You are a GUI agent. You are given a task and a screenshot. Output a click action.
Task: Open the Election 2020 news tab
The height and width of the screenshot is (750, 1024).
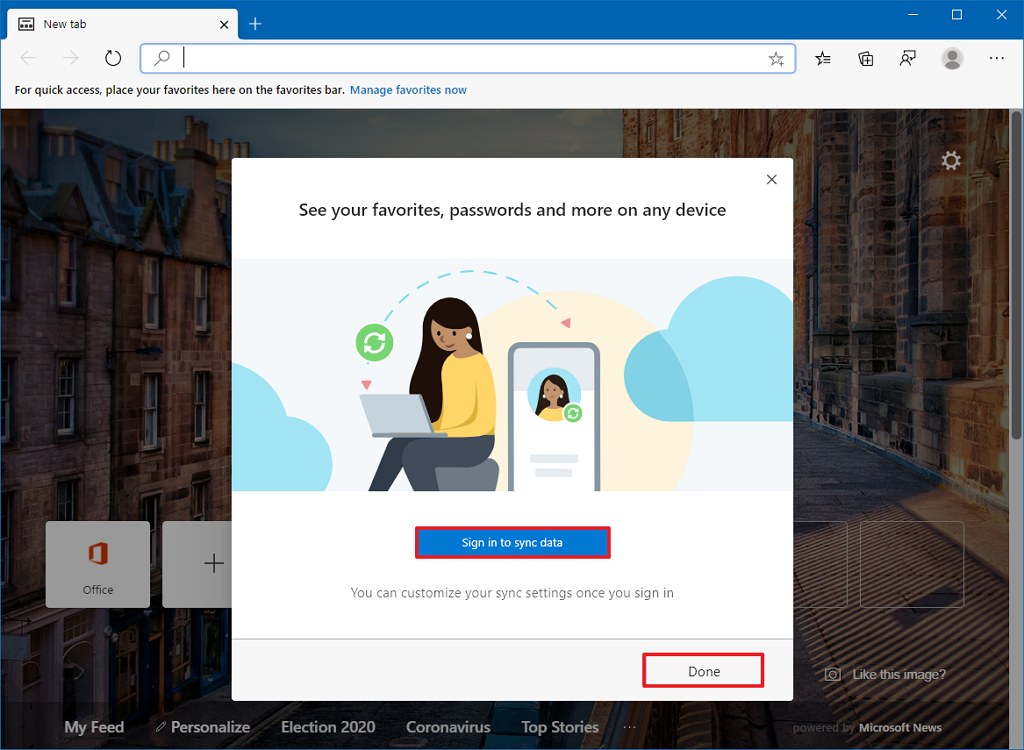pos(328,727)
